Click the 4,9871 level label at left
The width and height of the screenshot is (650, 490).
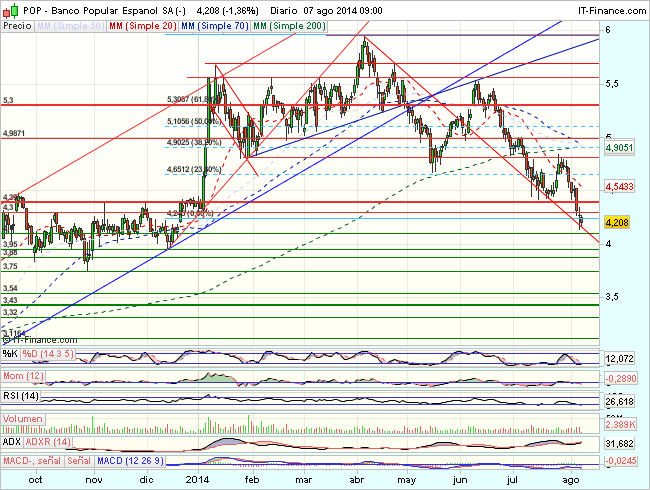[x=14, y=133]
